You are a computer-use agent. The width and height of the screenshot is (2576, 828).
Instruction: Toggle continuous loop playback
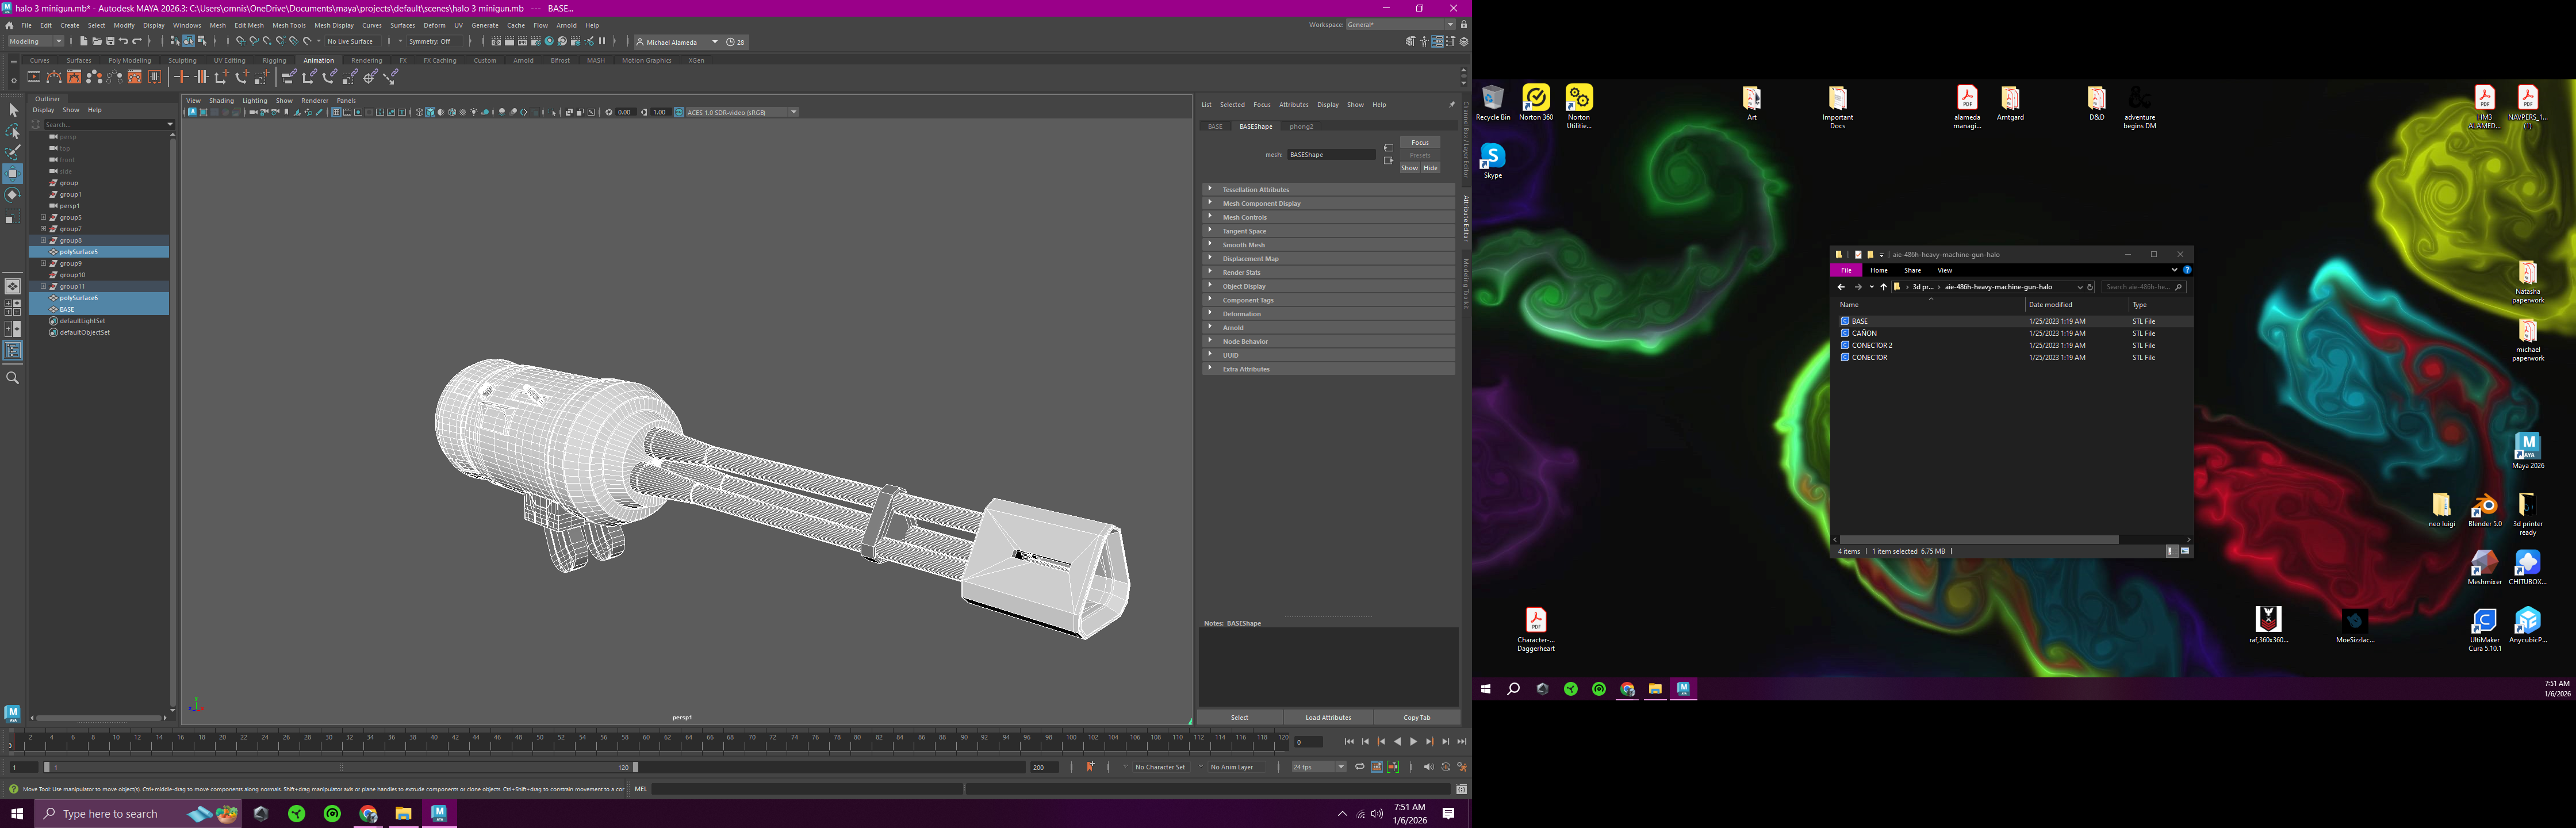1359,767
